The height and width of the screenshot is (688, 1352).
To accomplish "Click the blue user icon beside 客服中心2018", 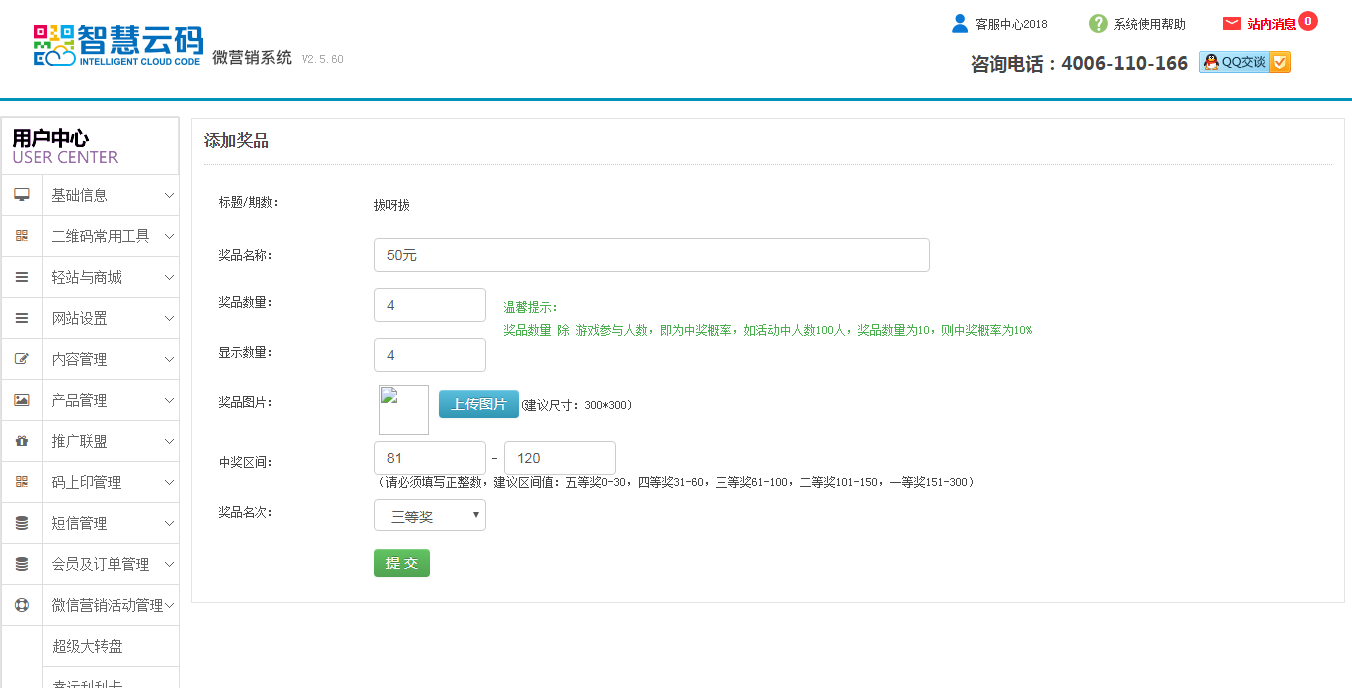I will coord(960,24).
